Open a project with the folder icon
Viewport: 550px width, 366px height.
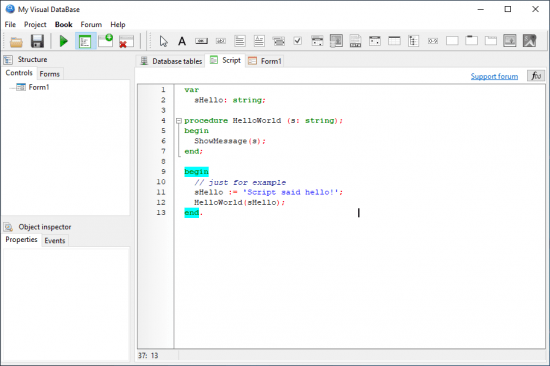[16, 41]
